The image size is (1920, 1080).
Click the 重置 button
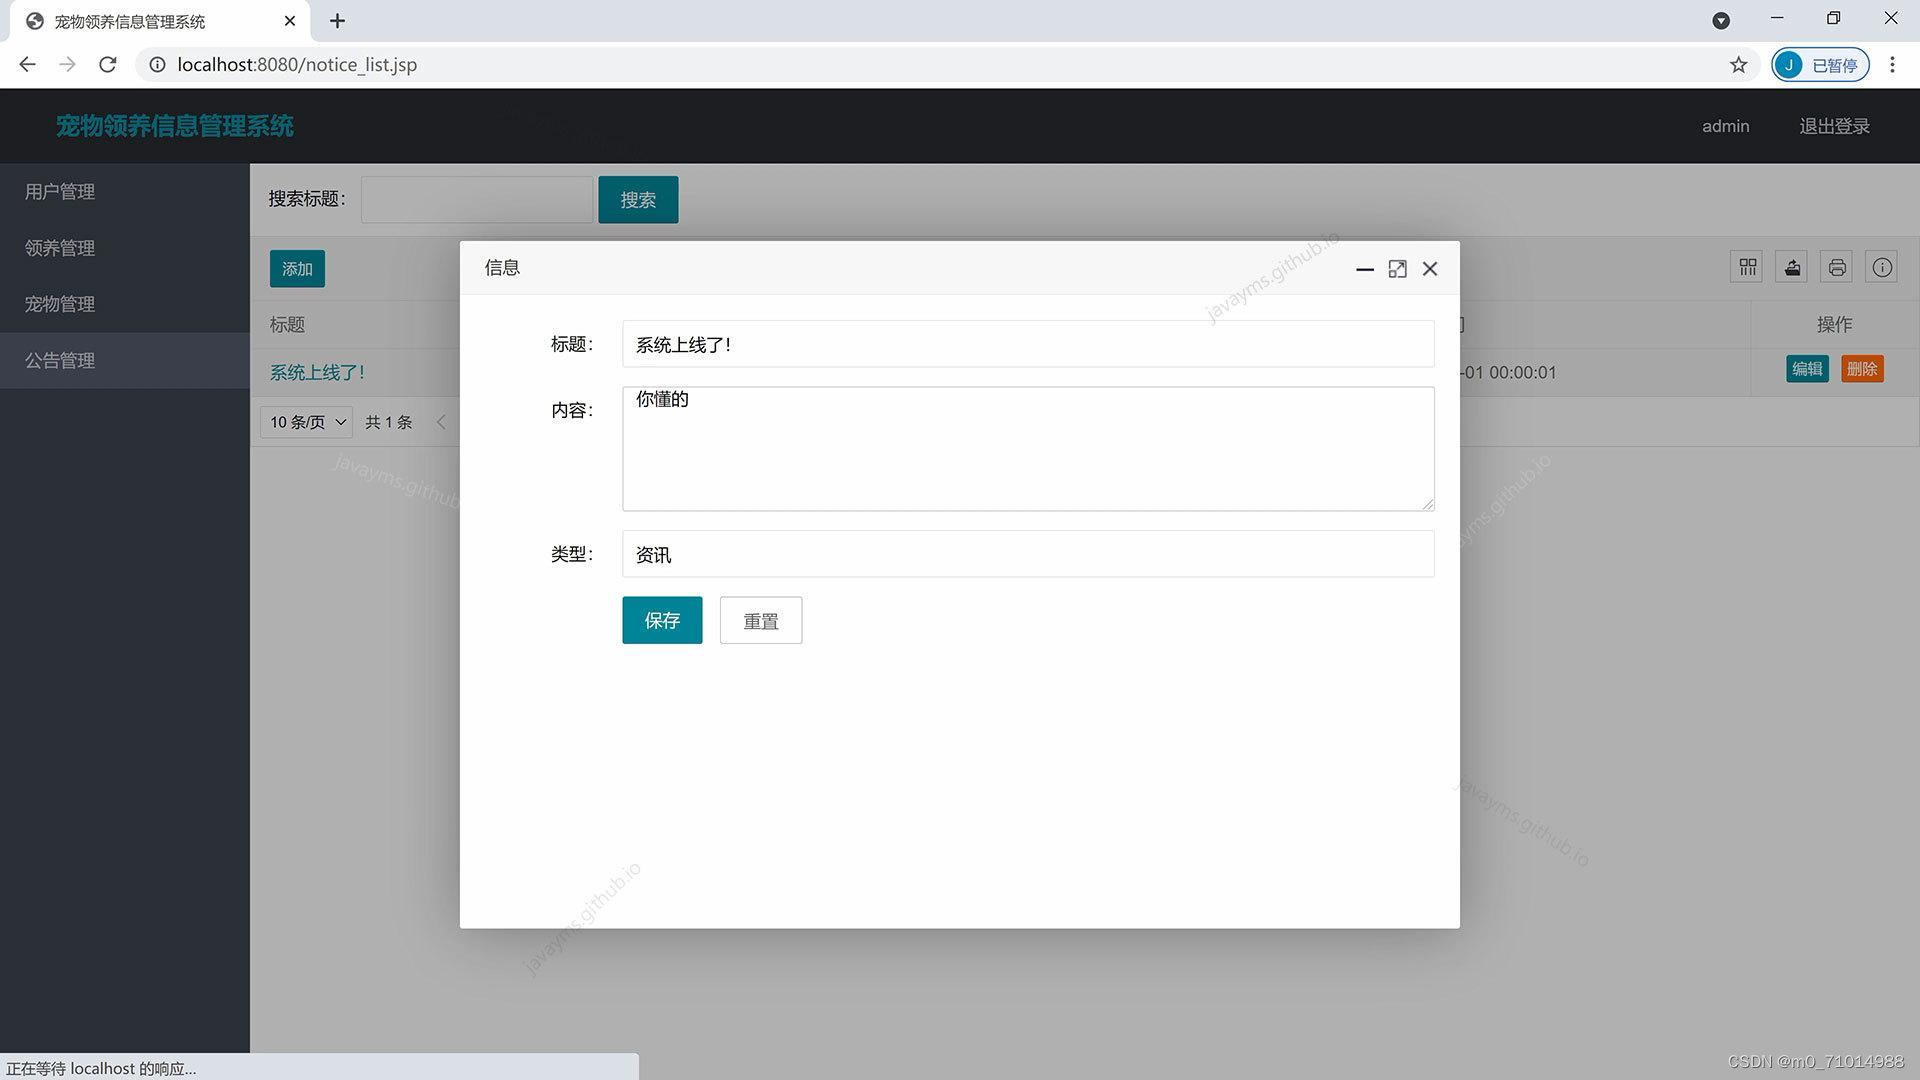(761, 620)
